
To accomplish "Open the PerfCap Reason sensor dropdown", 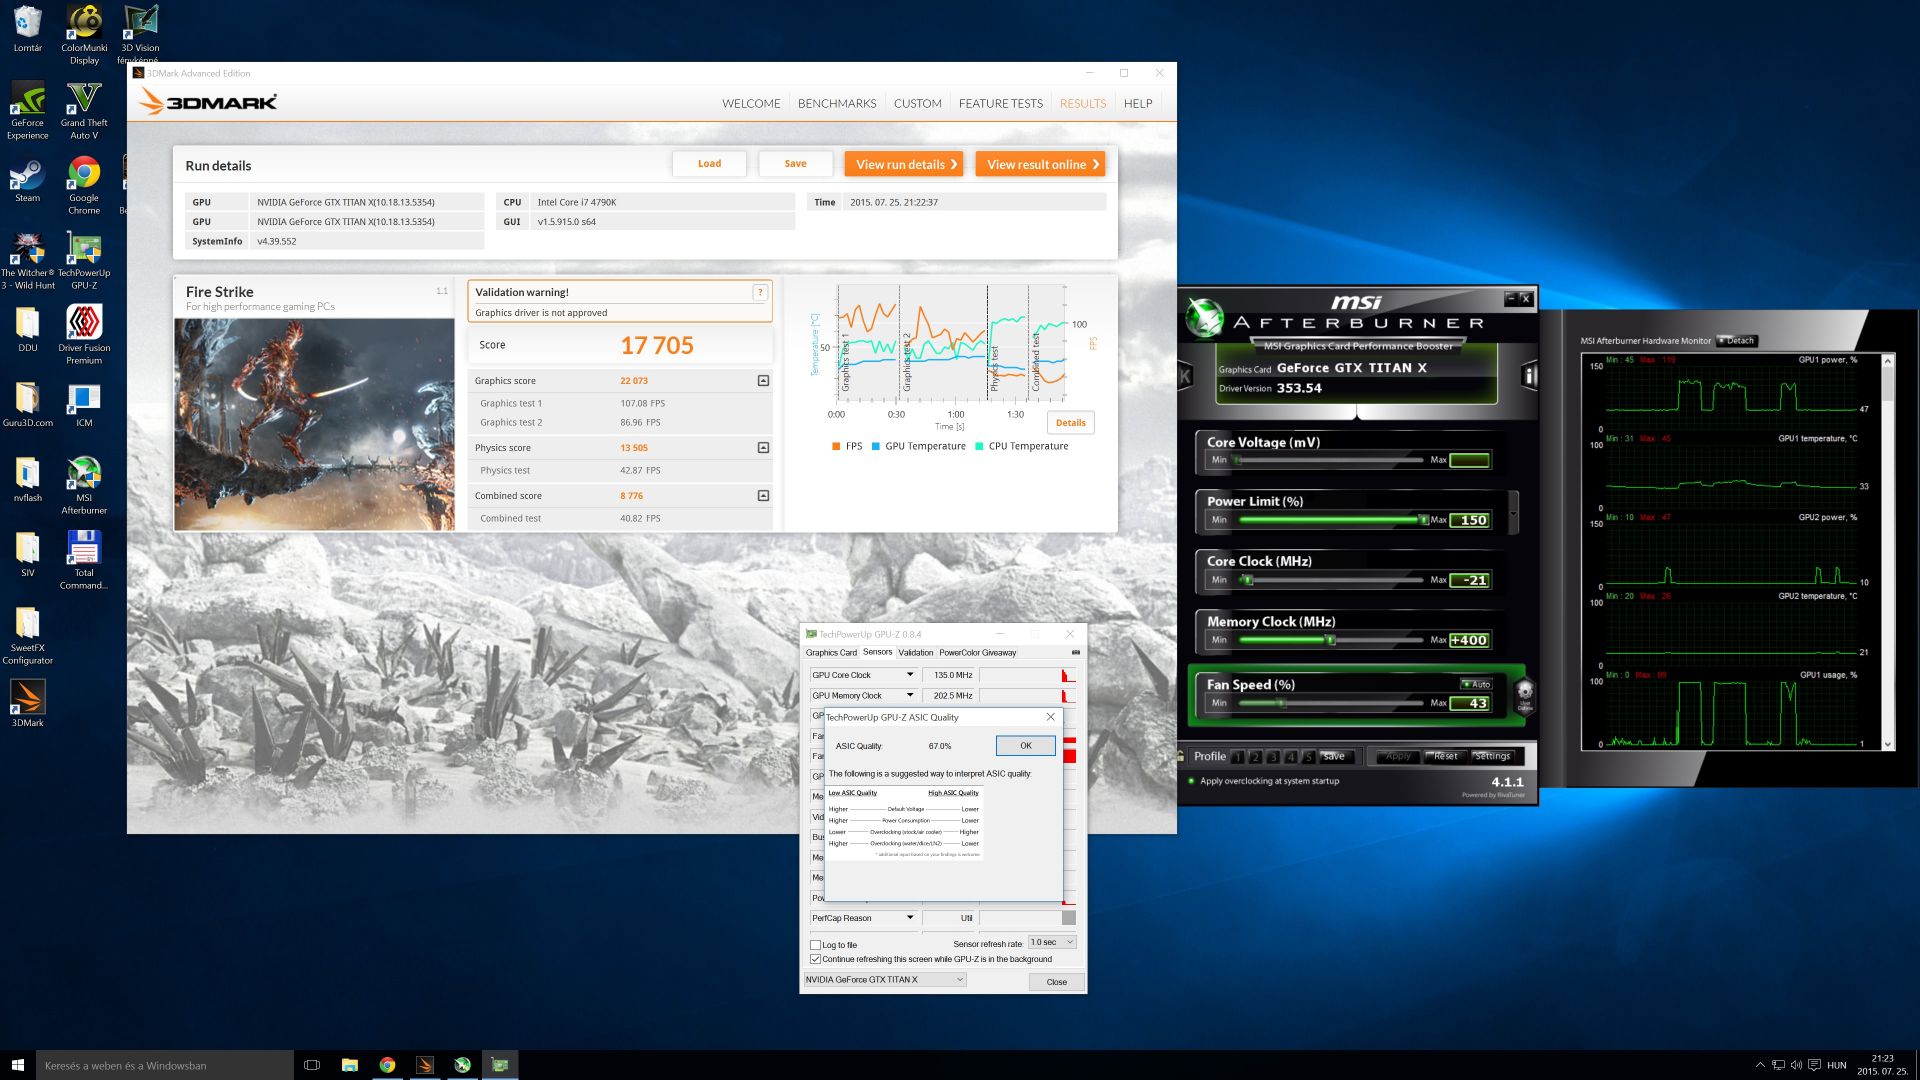I will pos(909,918).
